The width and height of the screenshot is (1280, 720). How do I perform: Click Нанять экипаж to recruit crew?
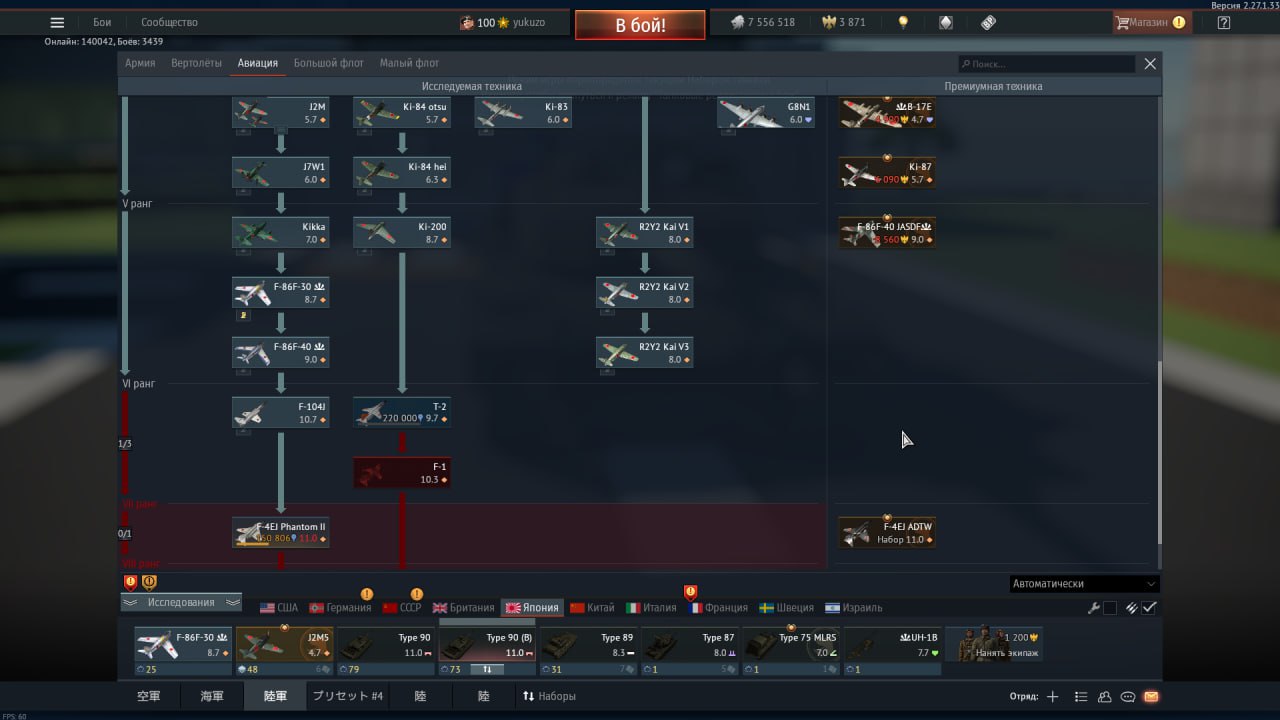tap(994, 645)
